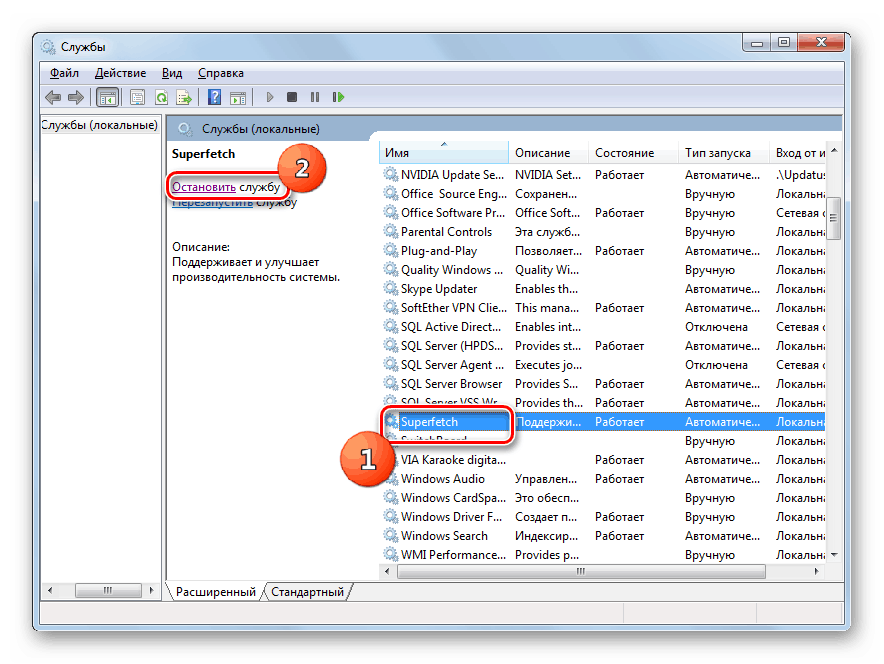Select the SQL Server Agent ... service
This screenshot has width=884, height=664.
(603, 365)
